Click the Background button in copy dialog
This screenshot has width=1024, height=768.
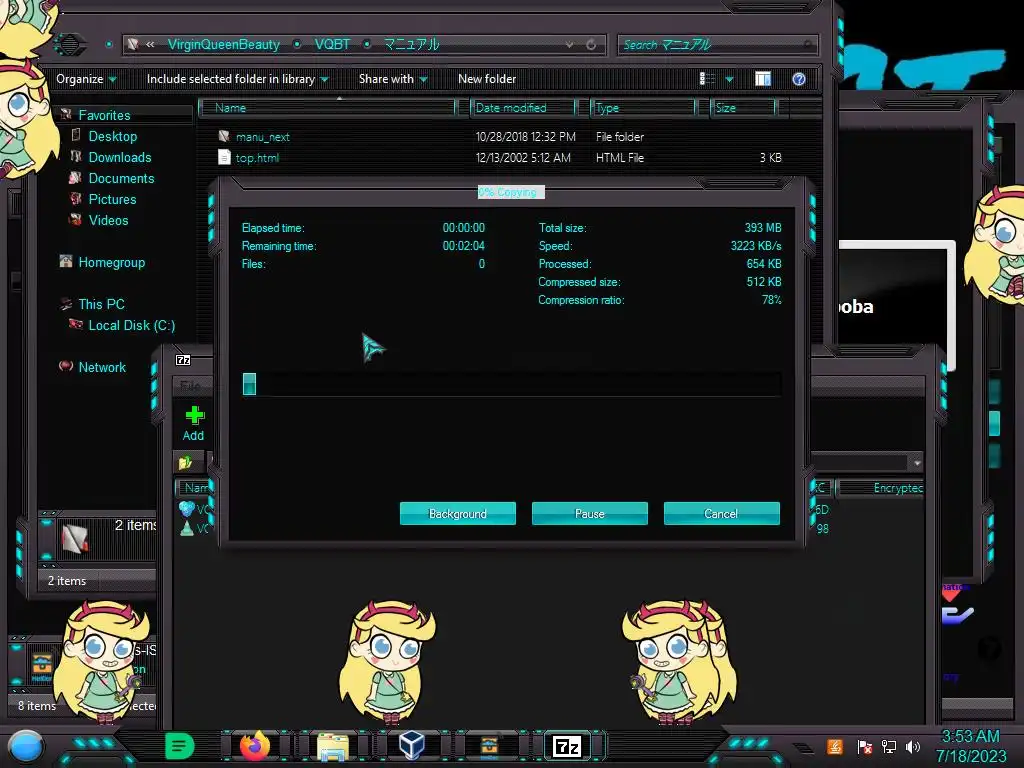458,513
